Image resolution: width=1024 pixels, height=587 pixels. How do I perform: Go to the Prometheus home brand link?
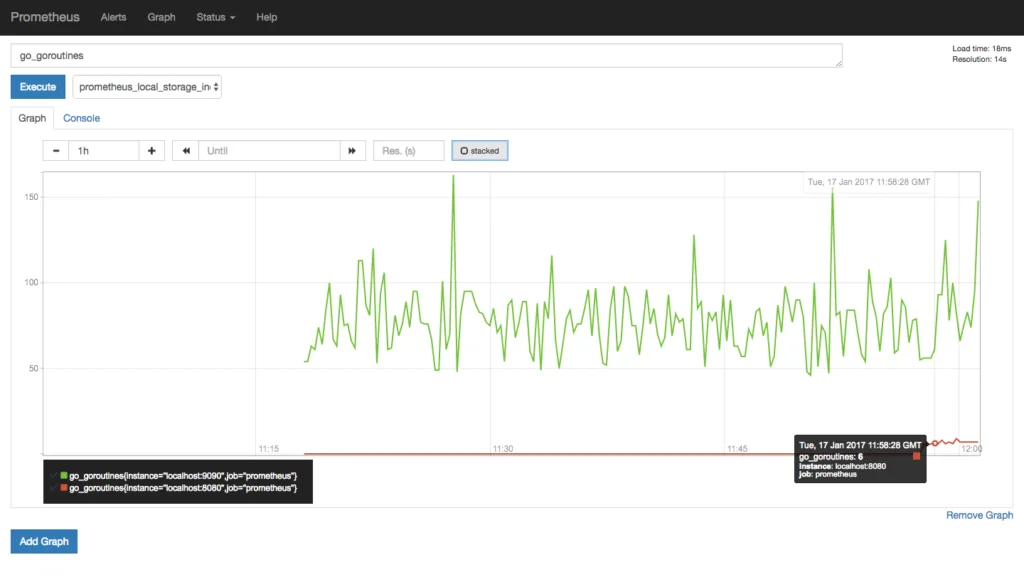(45, 17)
